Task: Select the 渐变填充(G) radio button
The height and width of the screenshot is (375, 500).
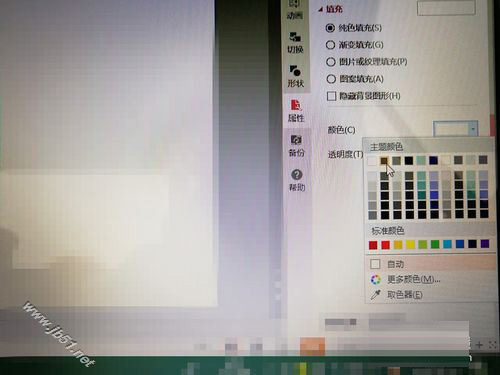Action: coord(330,45)
